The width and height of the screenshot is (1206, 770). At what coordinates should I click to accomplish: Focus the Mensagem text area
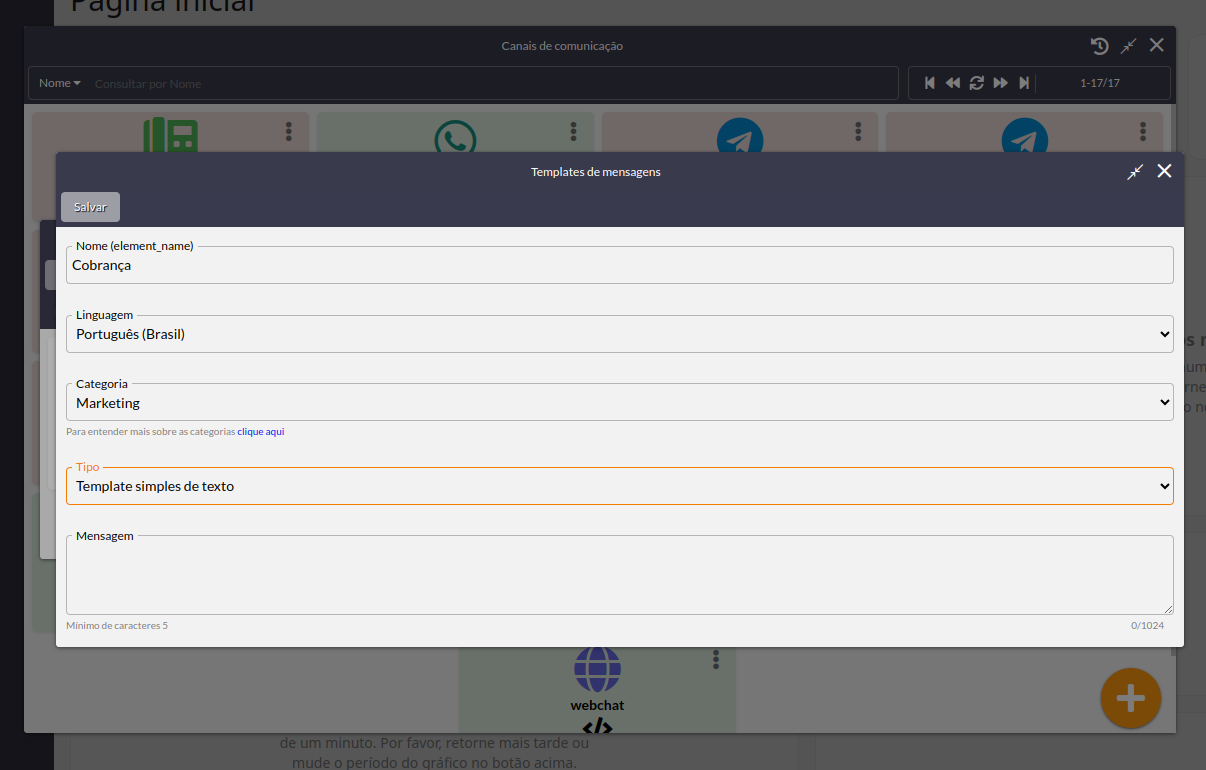pyautogui.click(x=619, y=575)
